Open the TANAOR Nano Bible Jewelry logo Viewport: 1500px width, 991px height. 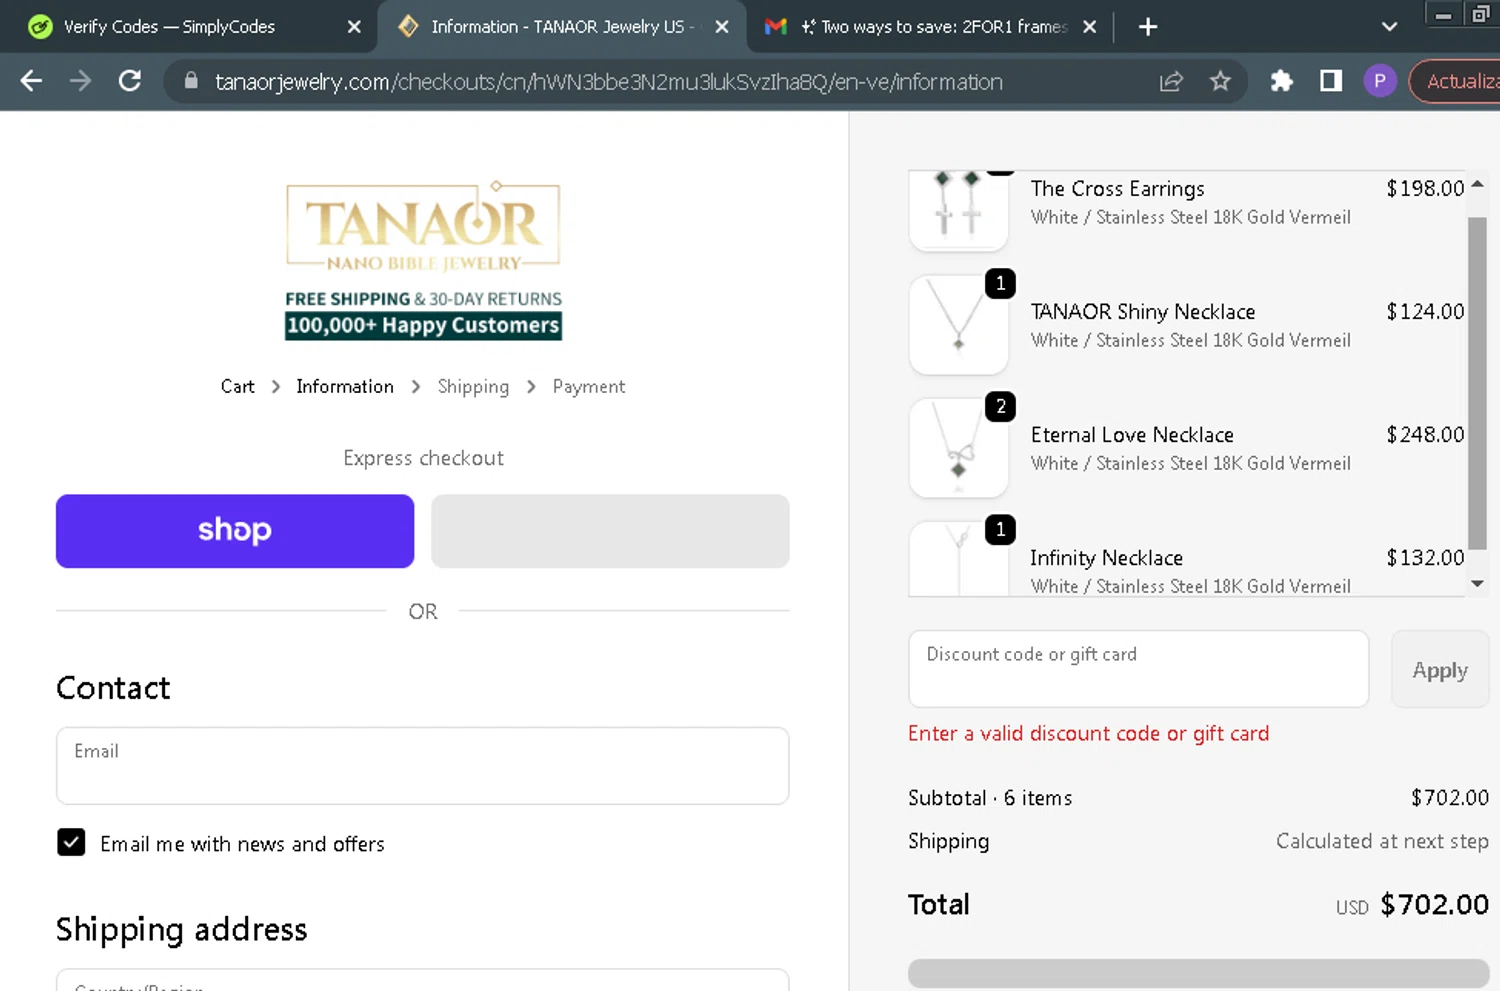click(423, 260)
